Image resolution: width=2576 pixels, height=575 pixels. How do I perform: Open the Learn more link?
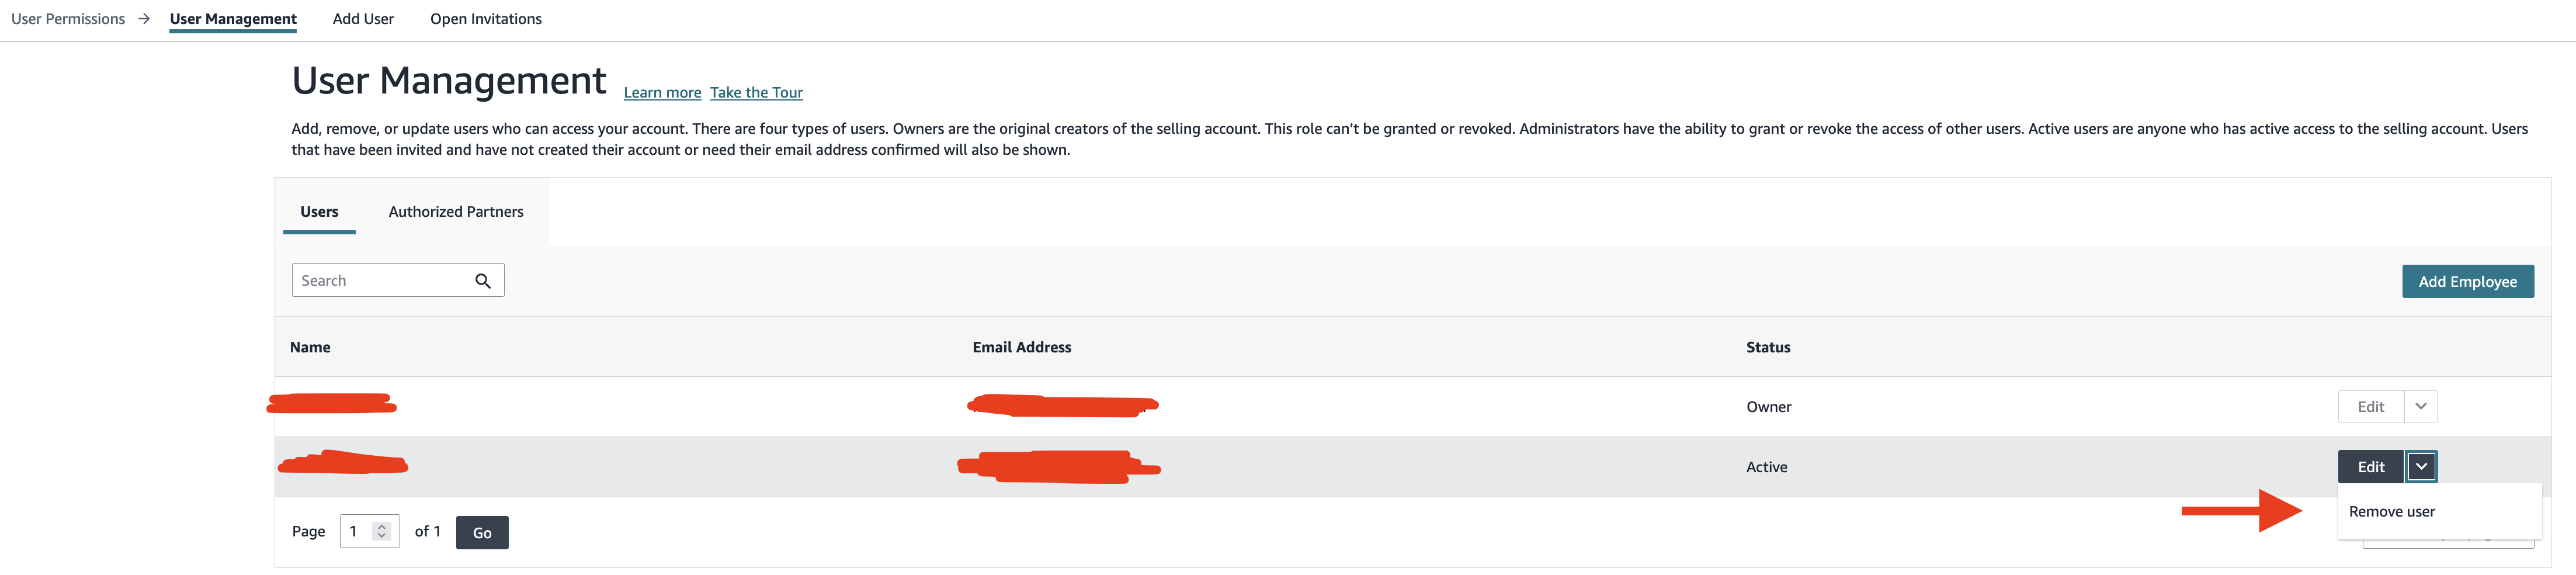[x=662, y=93]
